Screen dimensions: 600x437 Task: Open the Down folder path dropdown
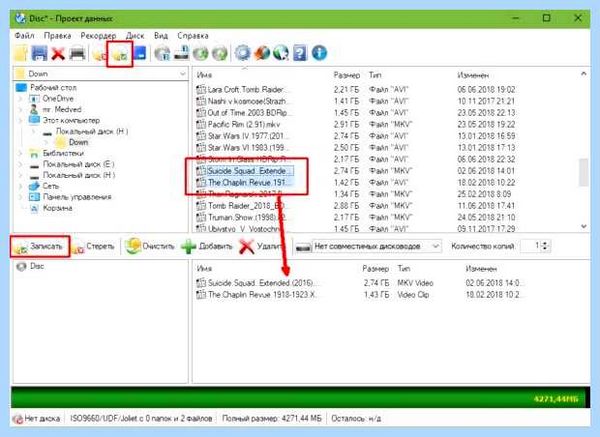pyautogui.click(x=183, y=73)
